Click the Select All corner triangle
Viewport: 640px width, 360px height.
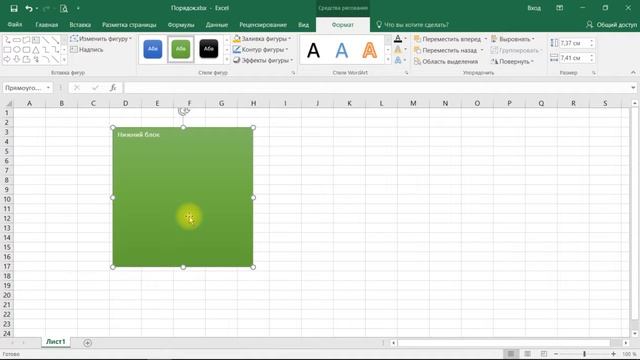pyautogui.click(x=8, y=104)
